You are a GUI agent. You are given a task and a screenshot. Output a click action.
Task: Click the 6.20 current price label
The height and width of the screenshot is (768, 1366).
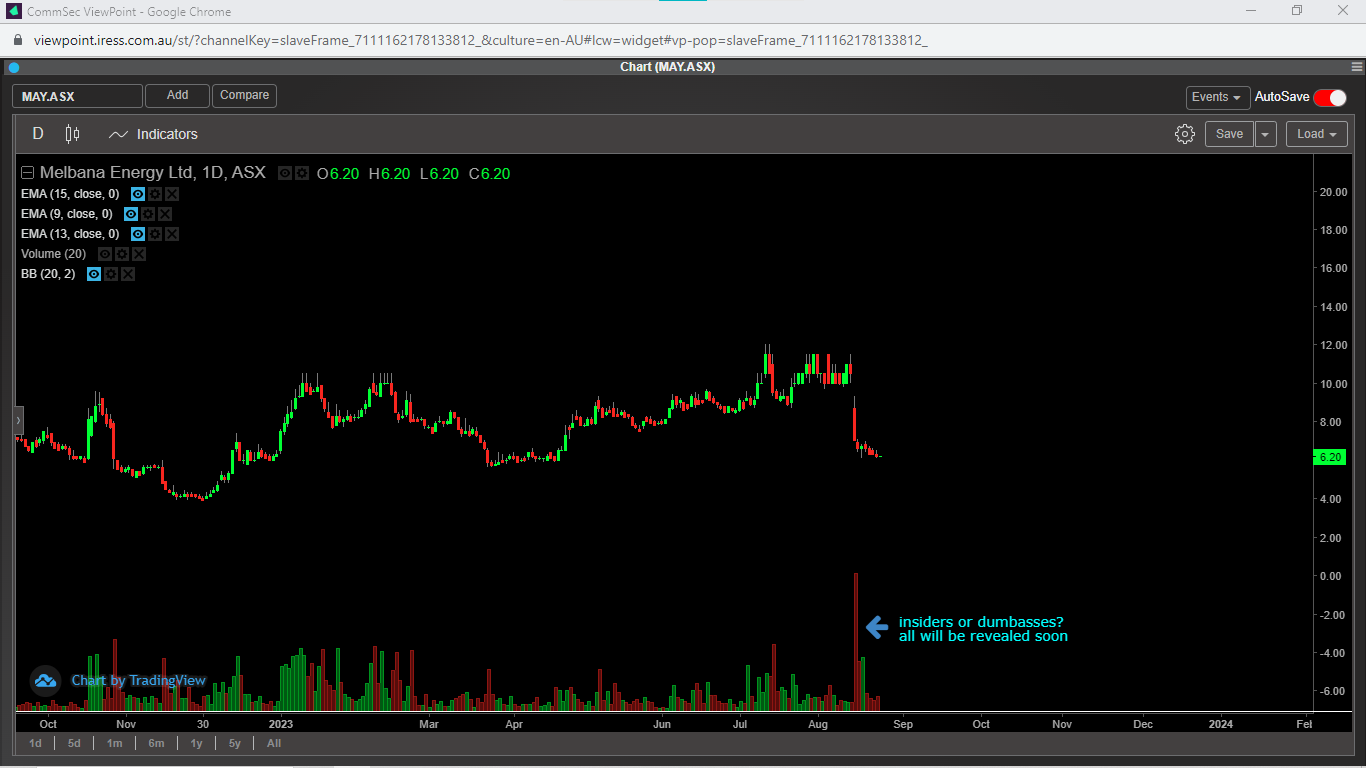[1329, 457]
